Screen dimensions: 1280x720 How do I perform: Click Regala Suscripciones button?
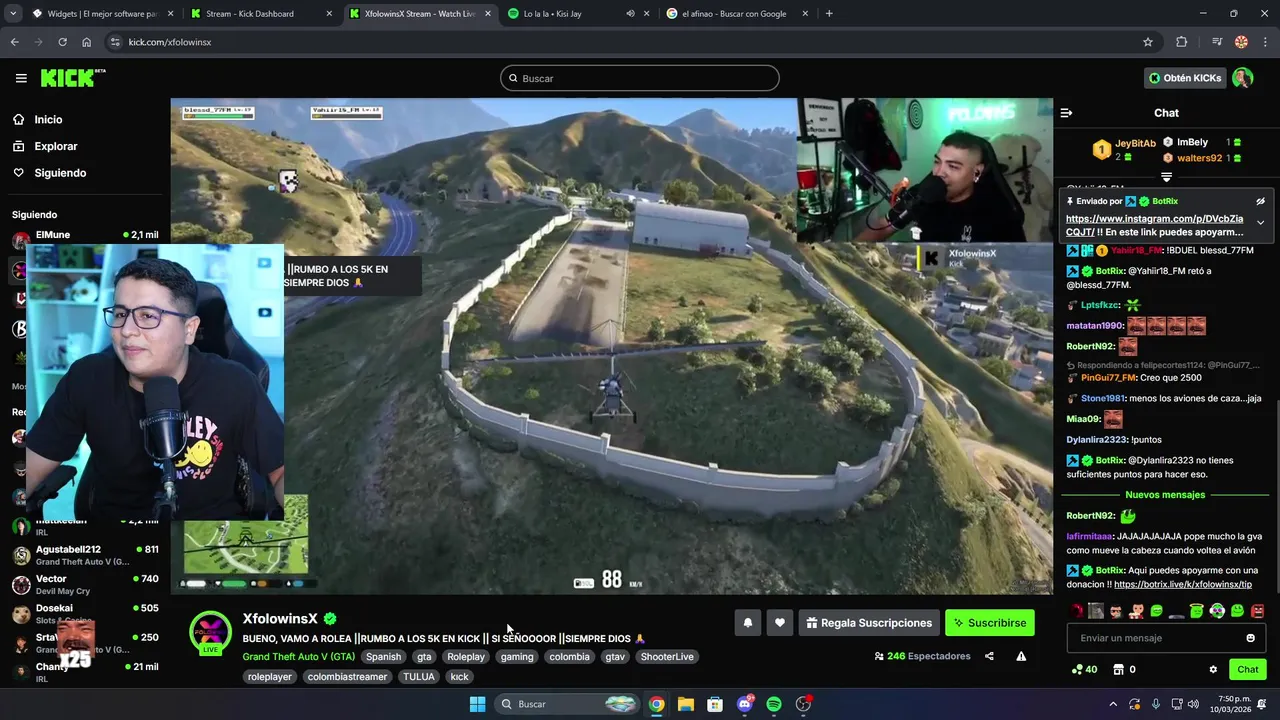(869, 623)
